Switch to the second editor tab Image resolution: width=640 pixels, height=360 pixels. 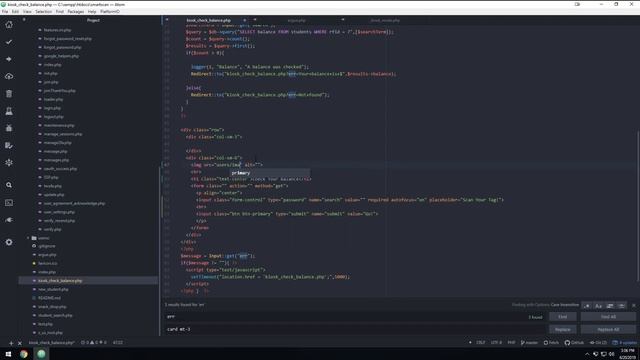(297, 20)
